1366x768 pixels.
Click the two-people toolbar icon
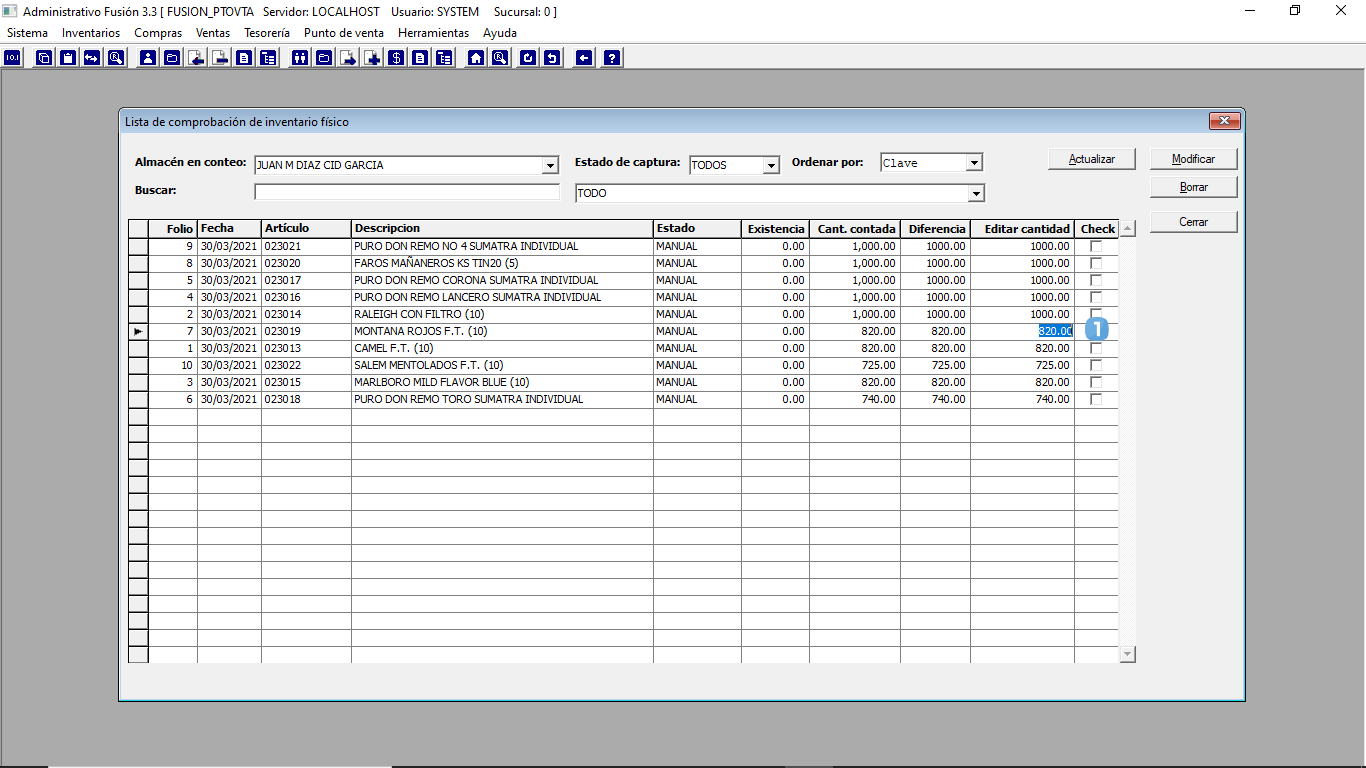point(300,58)
